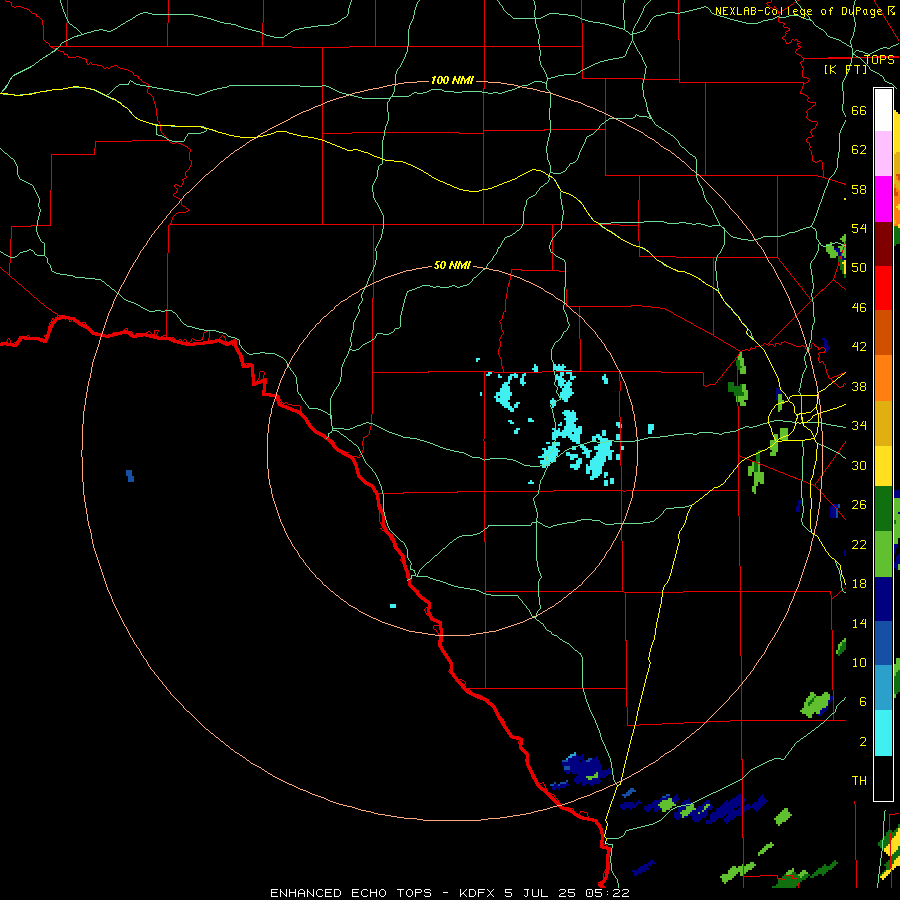Viewport: 900px width, 900px height.
Task: Click the light pink legend swatch
Action: (x=883, y=154)
